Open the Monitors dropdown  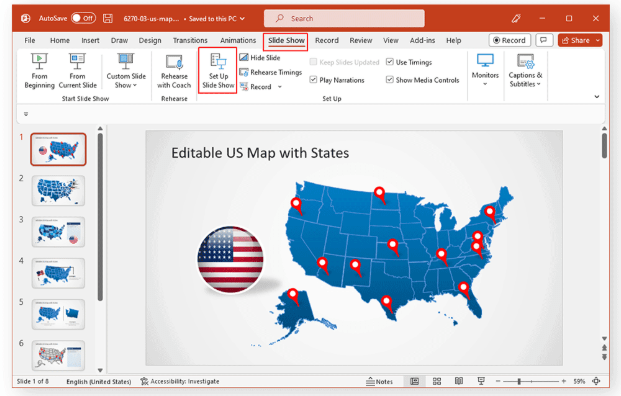[x=485, y=70]
